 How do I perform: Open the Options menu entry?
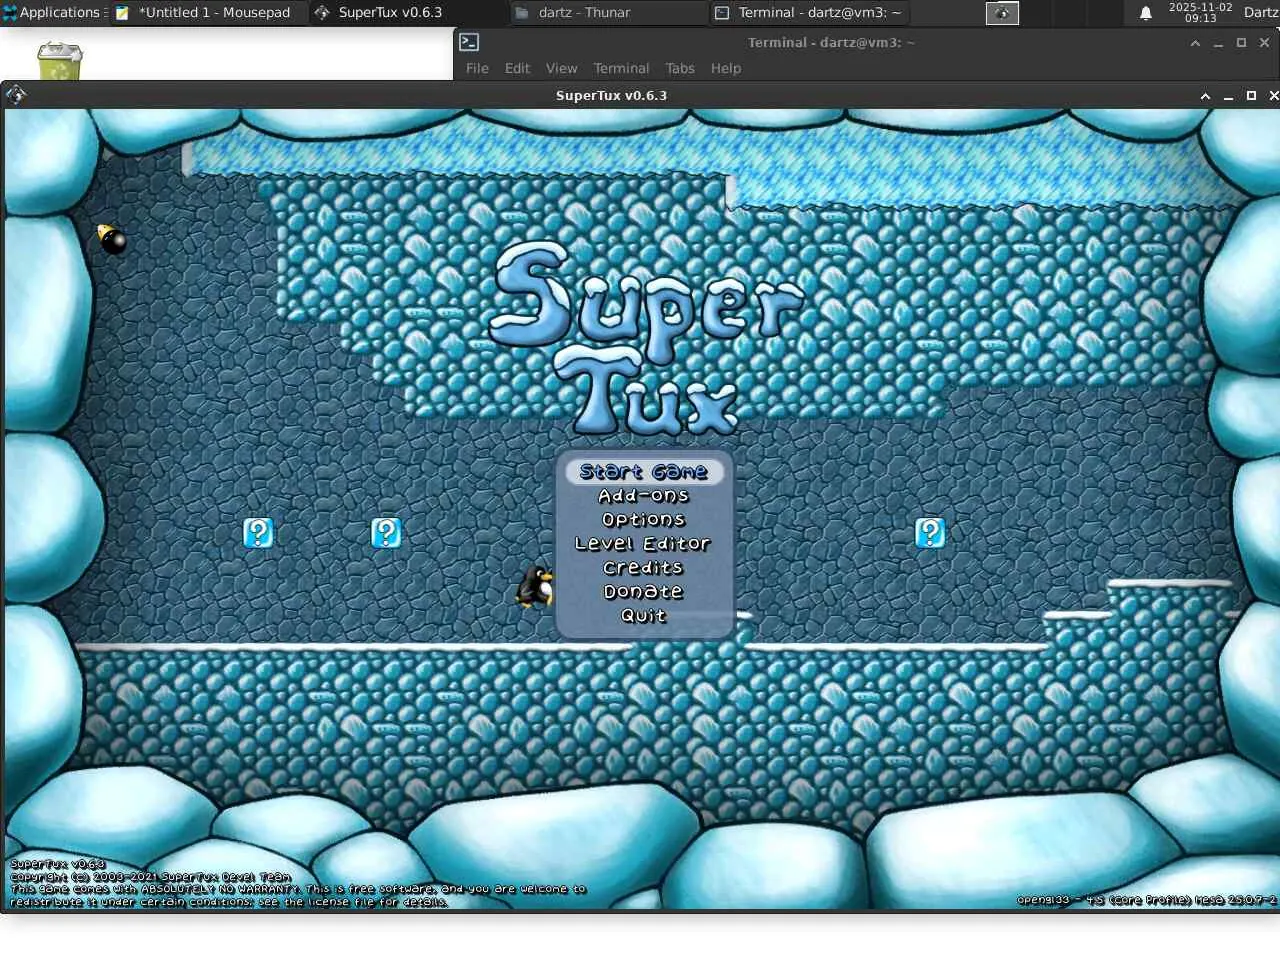point(644,520)
